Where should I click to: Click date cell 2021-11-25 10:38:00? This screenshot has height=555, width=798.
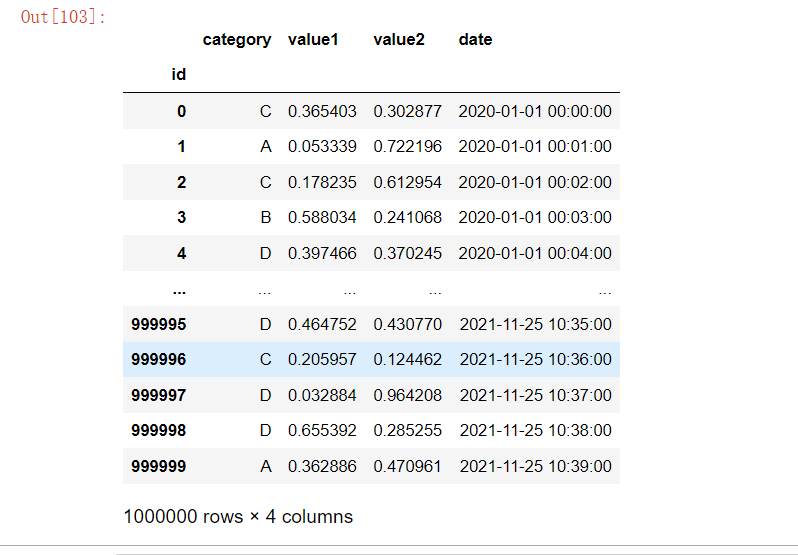(536, 430)
